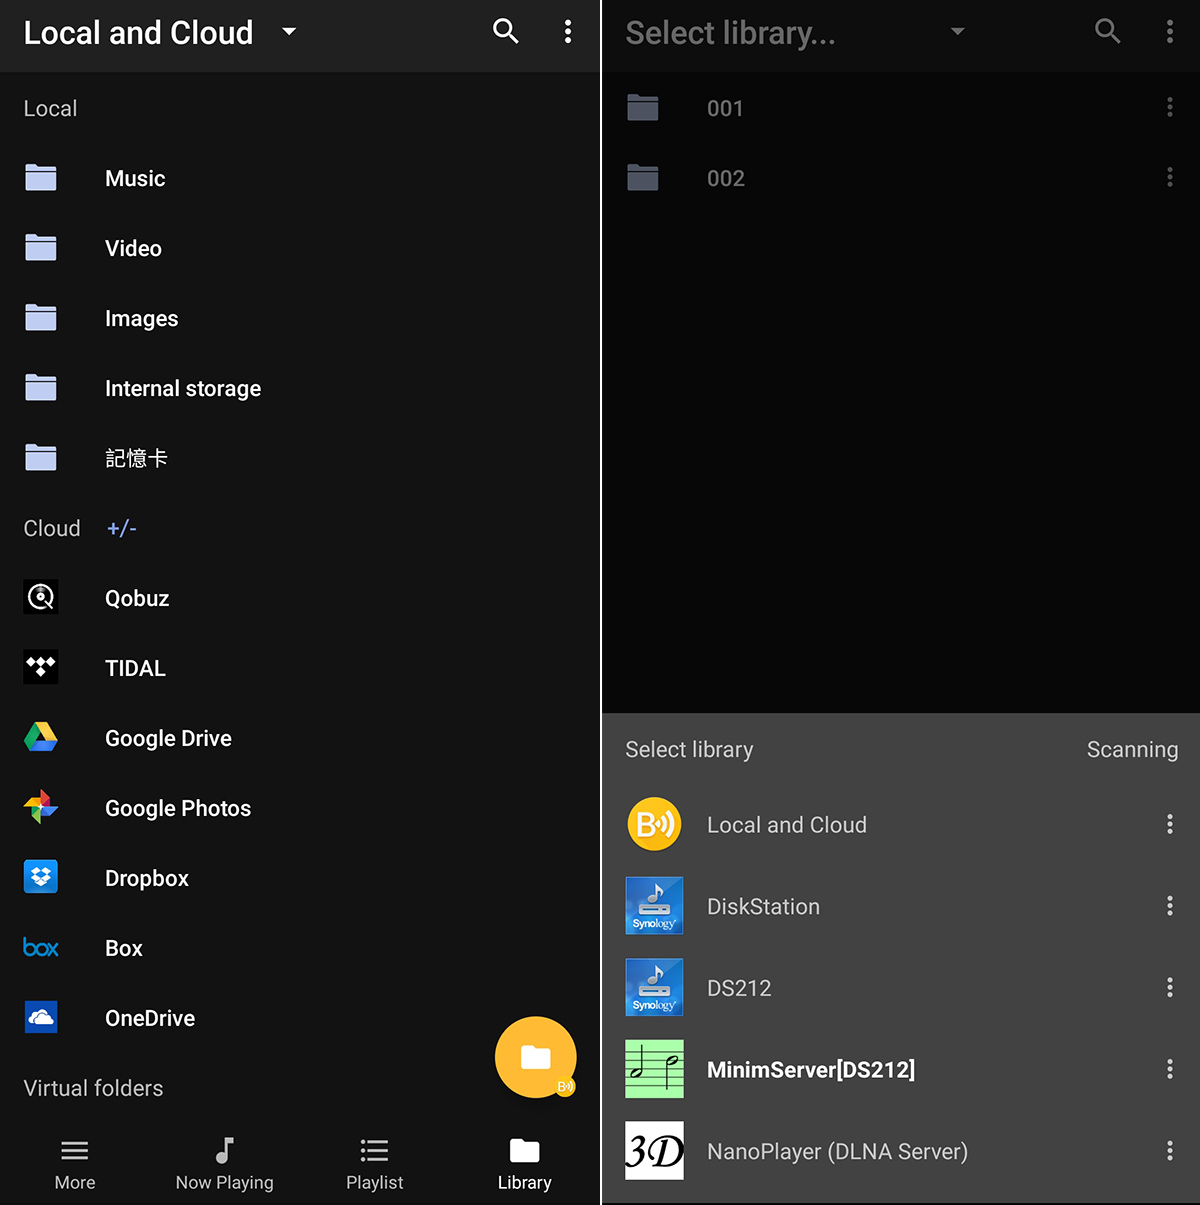Open options for Local and Cloud library

pyautogui.click(x=1170, y=825)
